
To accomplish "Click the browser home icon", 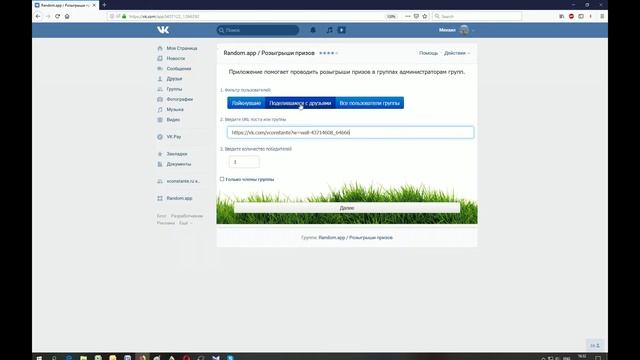I will [67, 16].
